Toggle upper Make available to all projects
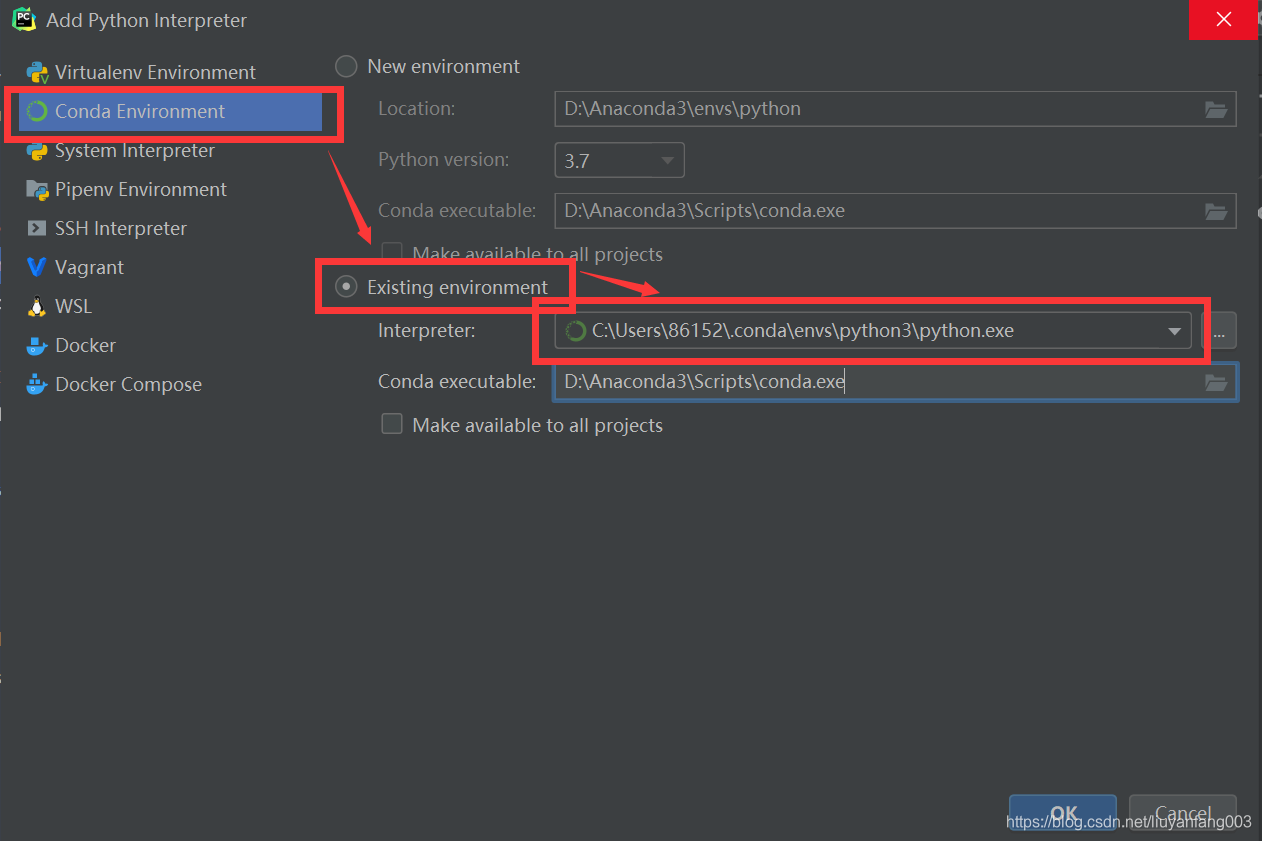The image size is (1262, 841). point(392,253)
